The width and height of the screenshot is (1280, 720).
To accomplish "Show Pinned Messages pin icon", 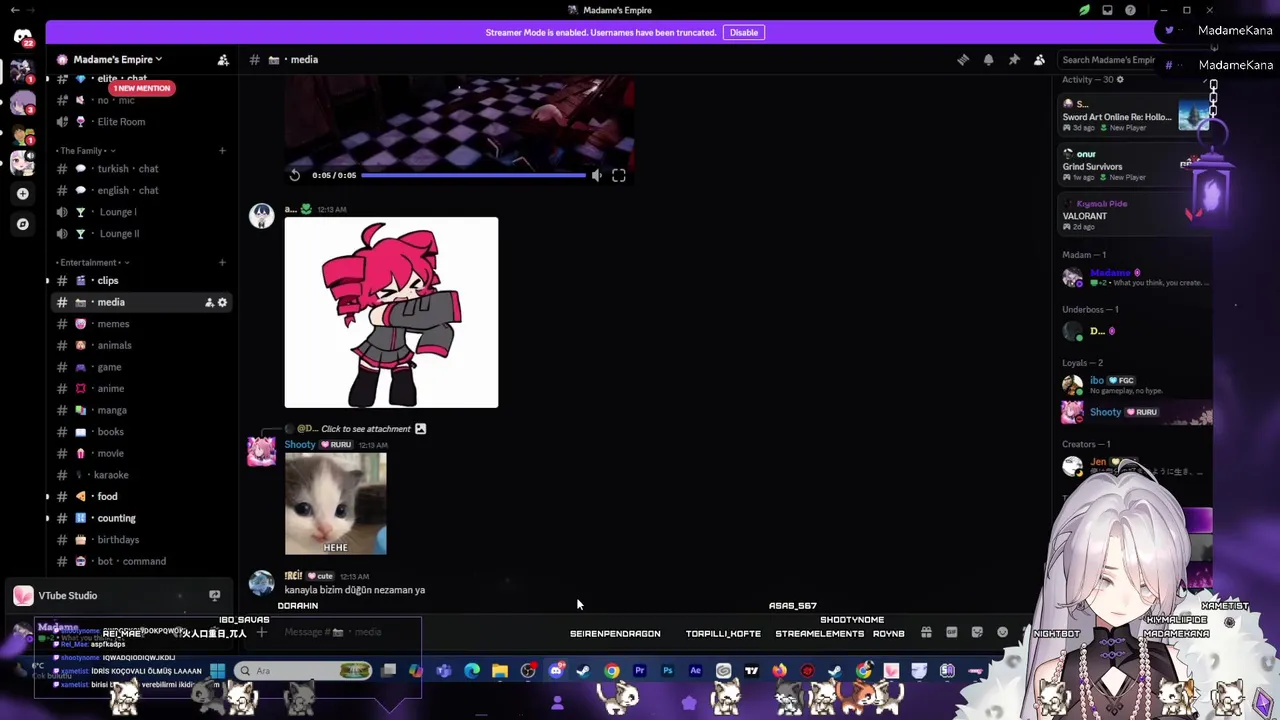I will [1014, 60].
